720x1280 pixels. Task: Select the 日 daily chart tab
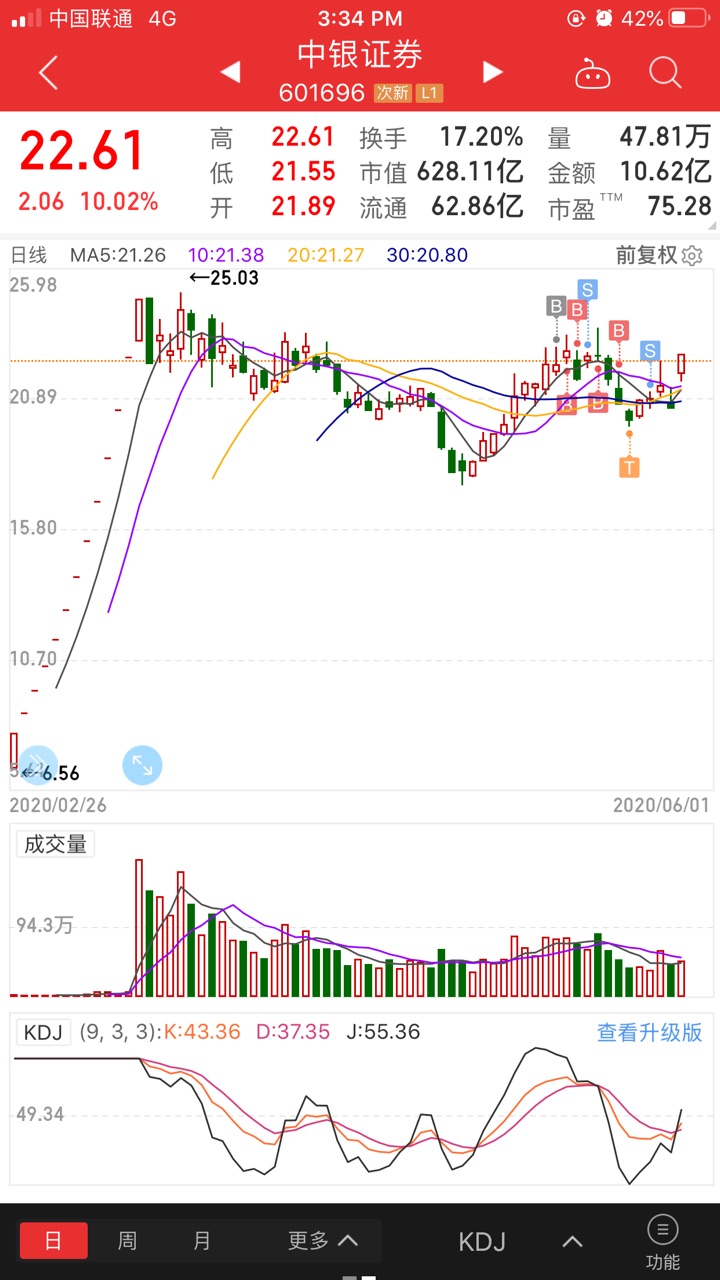53,1241
